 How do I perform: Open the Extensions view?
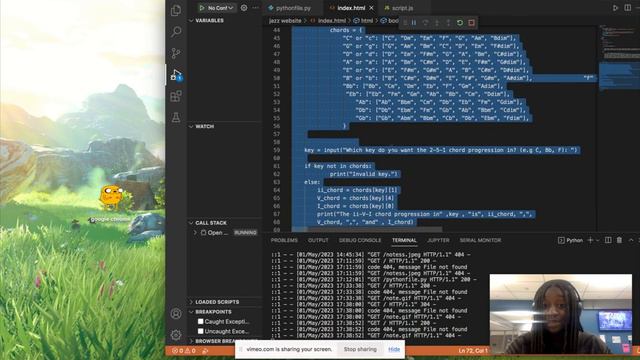click(176, 96)
